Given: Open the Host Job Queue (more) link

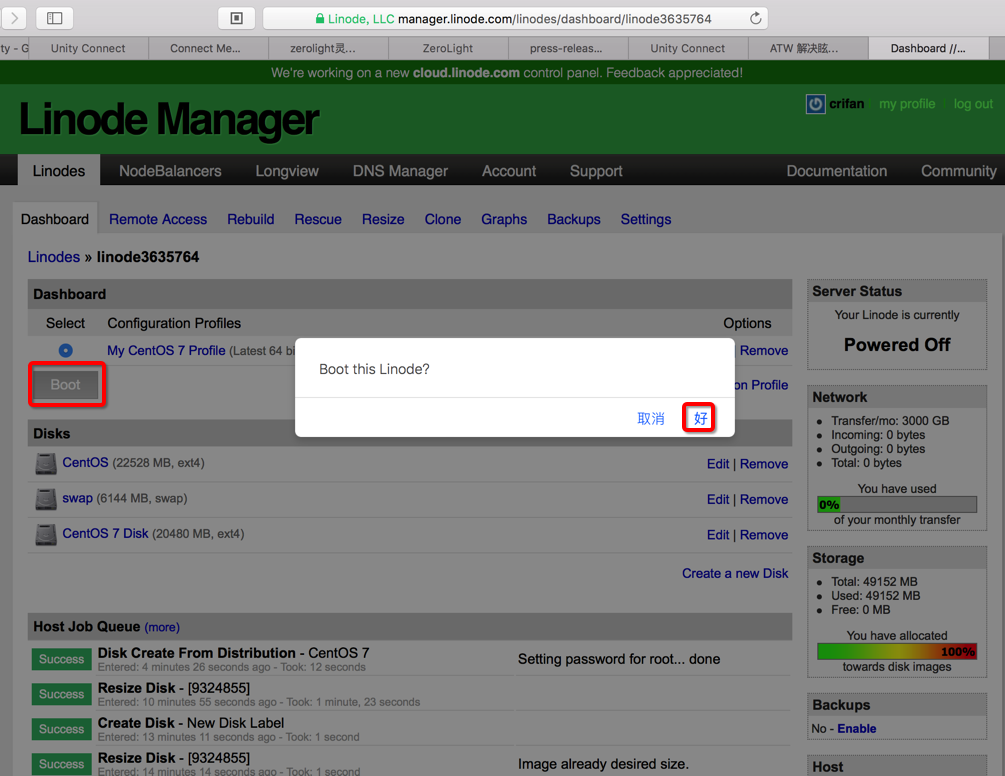Looking at the screenshot, I should point(162,627).
